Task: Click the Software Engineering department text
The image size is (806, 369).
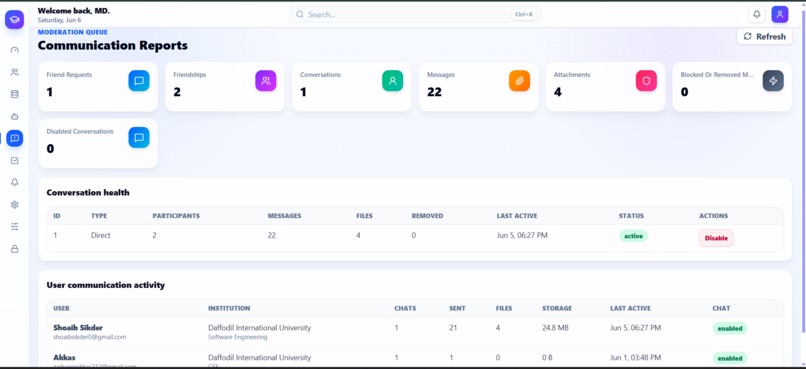Action: pos(237,337)
